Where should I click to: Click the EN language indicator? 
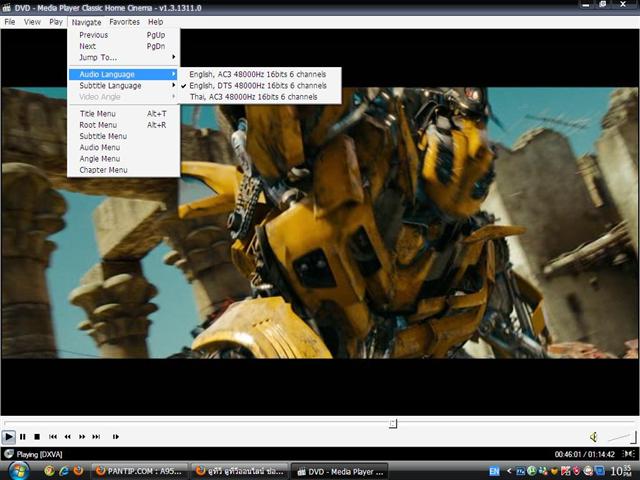[494, 471]
